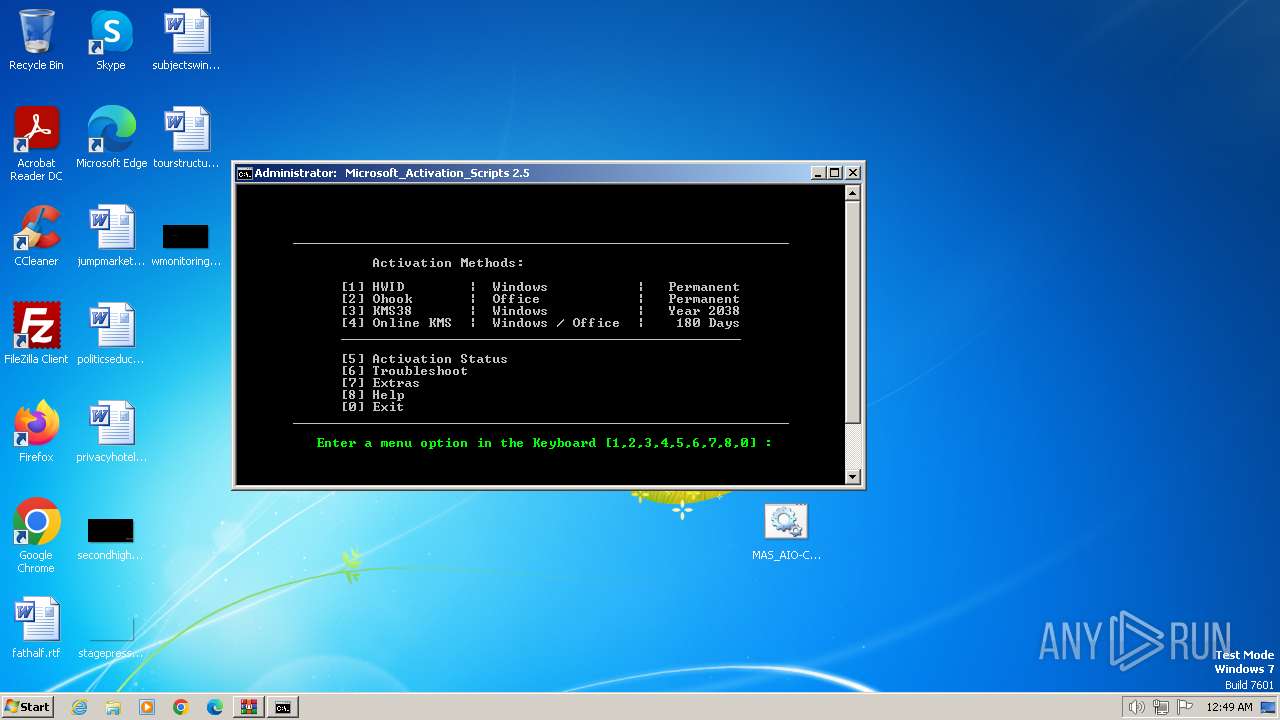Screen dimensions: 1280x720
Task: Click the console scrollbar down arrow
Action: (853, 477)
